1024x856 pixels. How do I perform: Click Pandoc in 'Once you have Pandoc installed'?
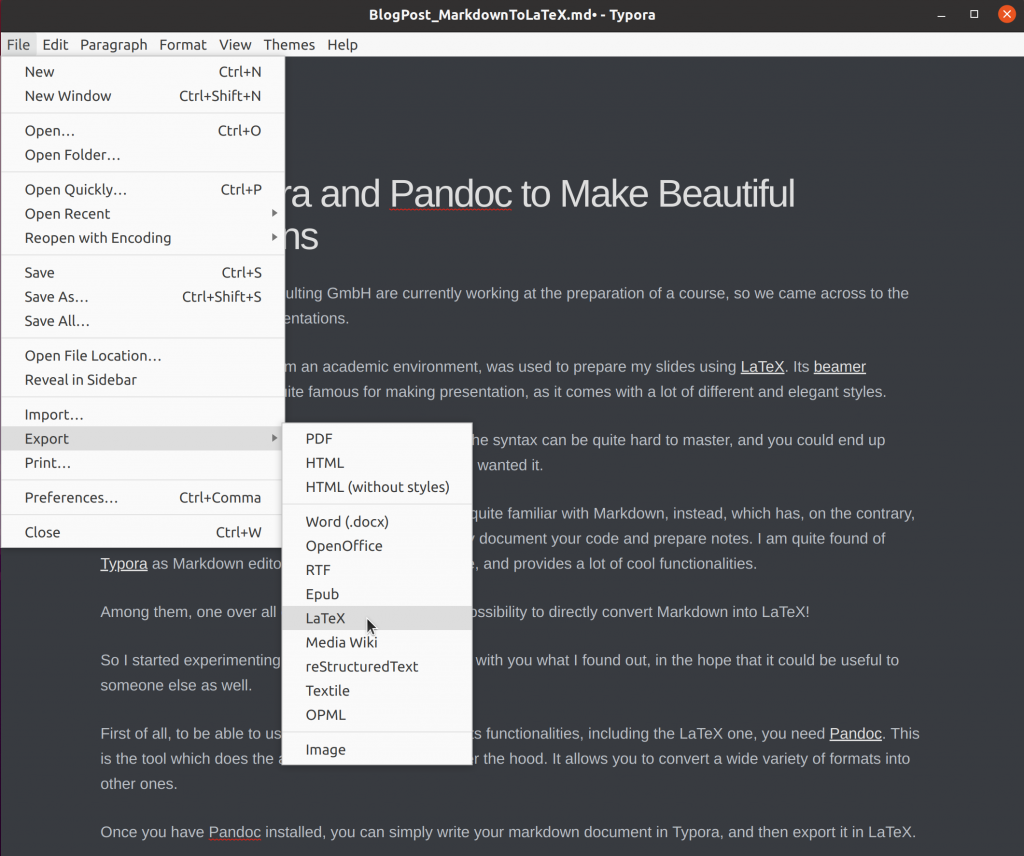click(234, 832)
